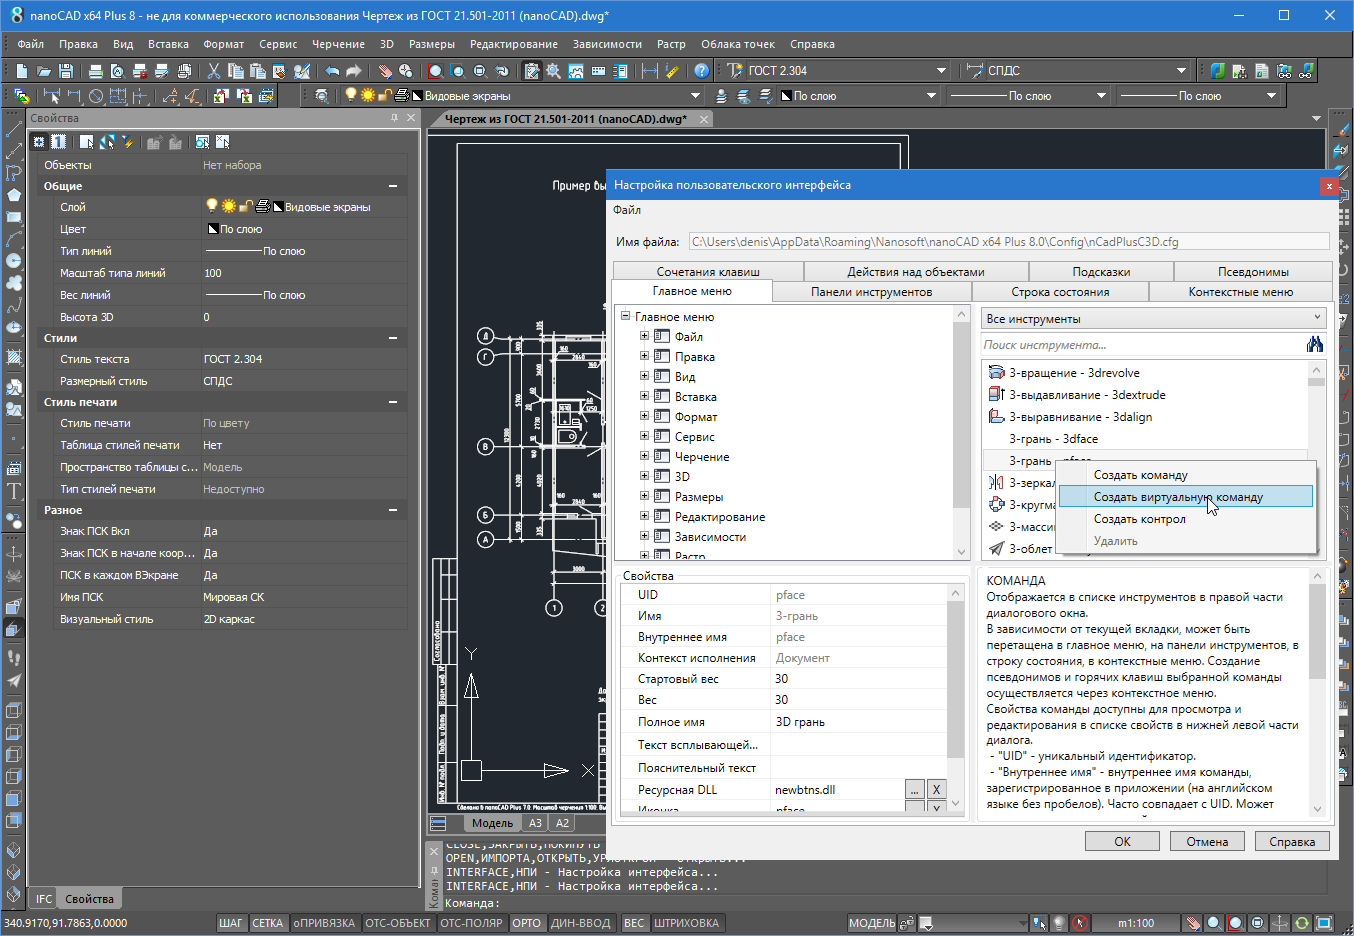Click the Undo arrow icon

click(x=332, y=71)
